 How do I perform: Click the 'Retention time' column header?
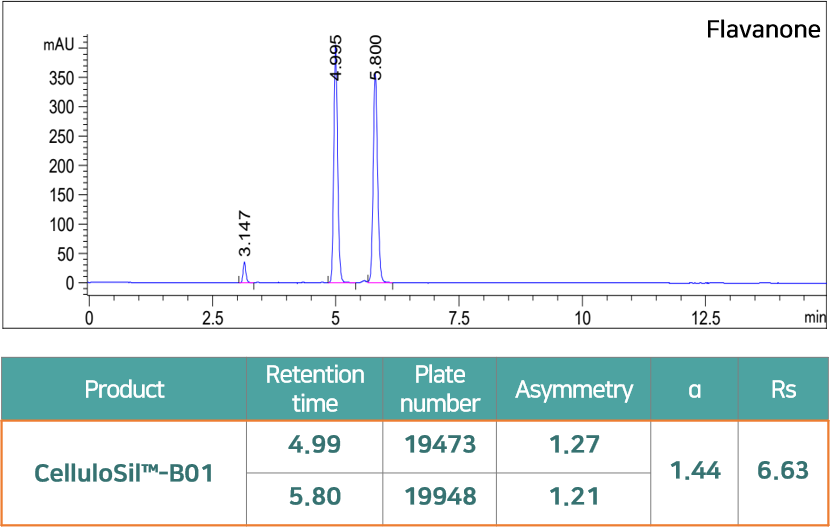click(315, 389)
